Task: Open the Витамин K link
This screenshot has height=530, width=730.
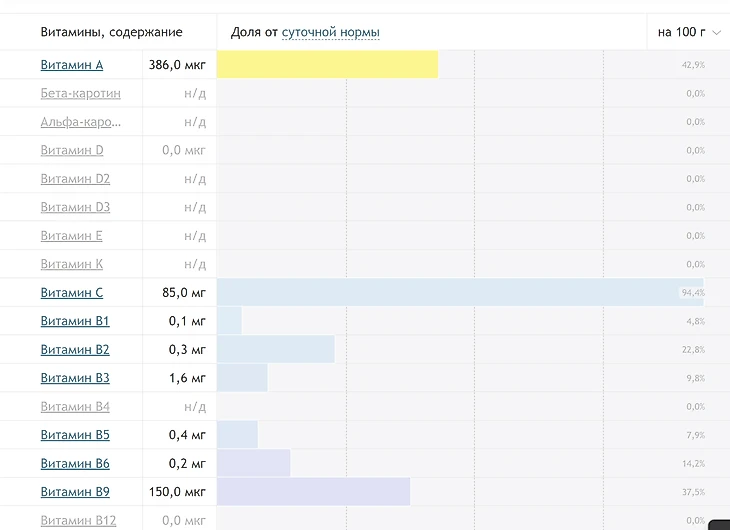Action: [72, 264]
